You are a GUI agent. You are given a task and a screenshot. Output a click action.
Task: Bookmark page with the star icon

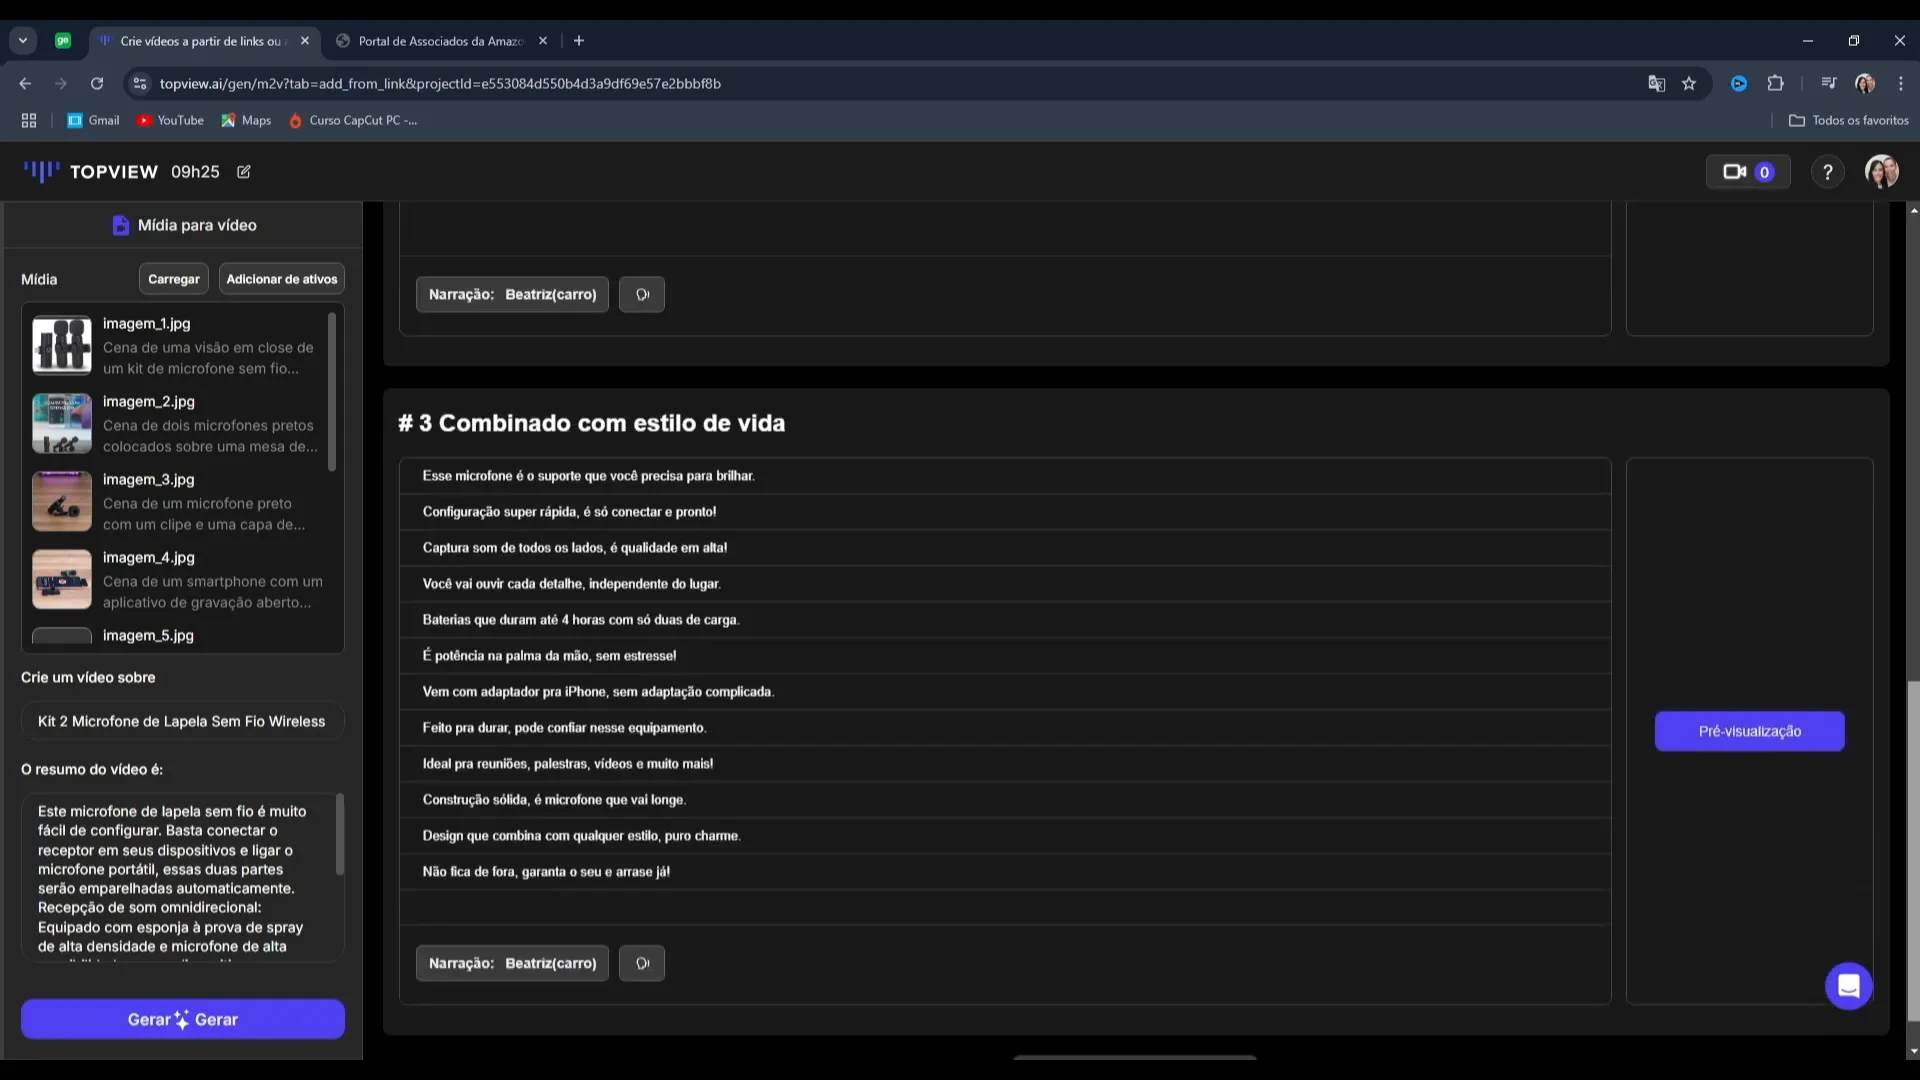click(x=1689, y=84)
